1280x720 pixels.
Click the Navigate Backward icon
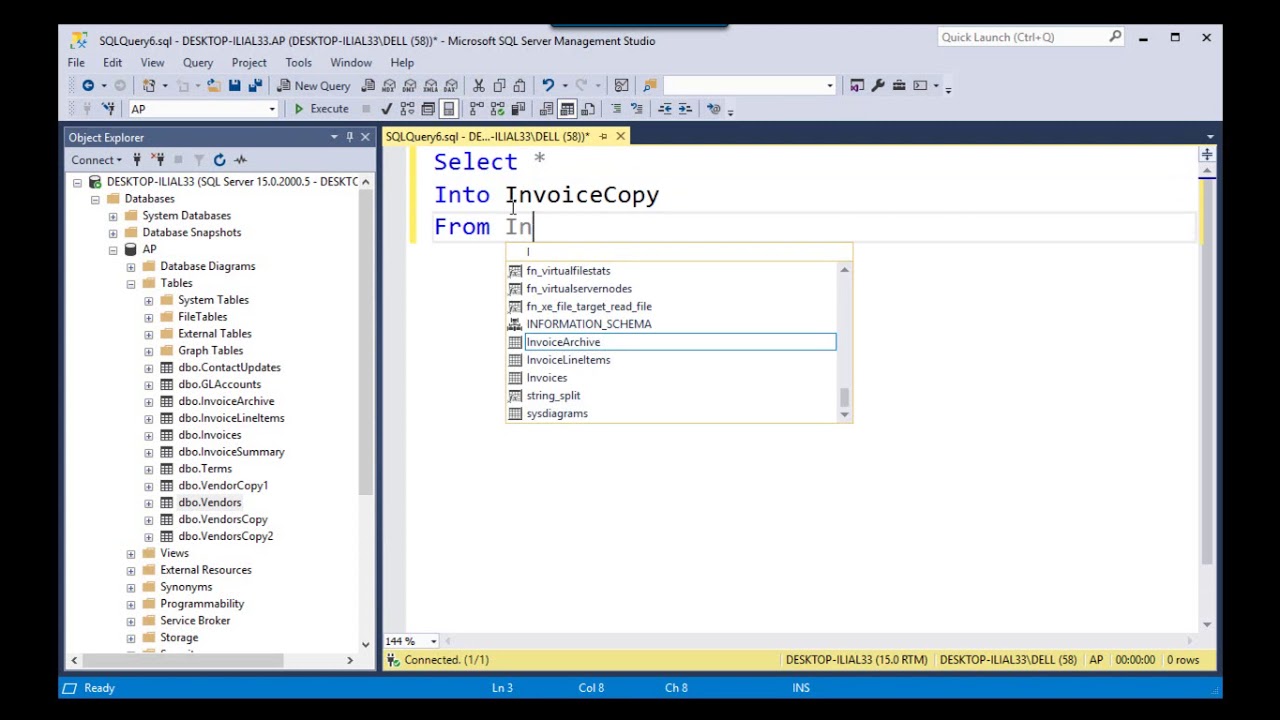87,85
